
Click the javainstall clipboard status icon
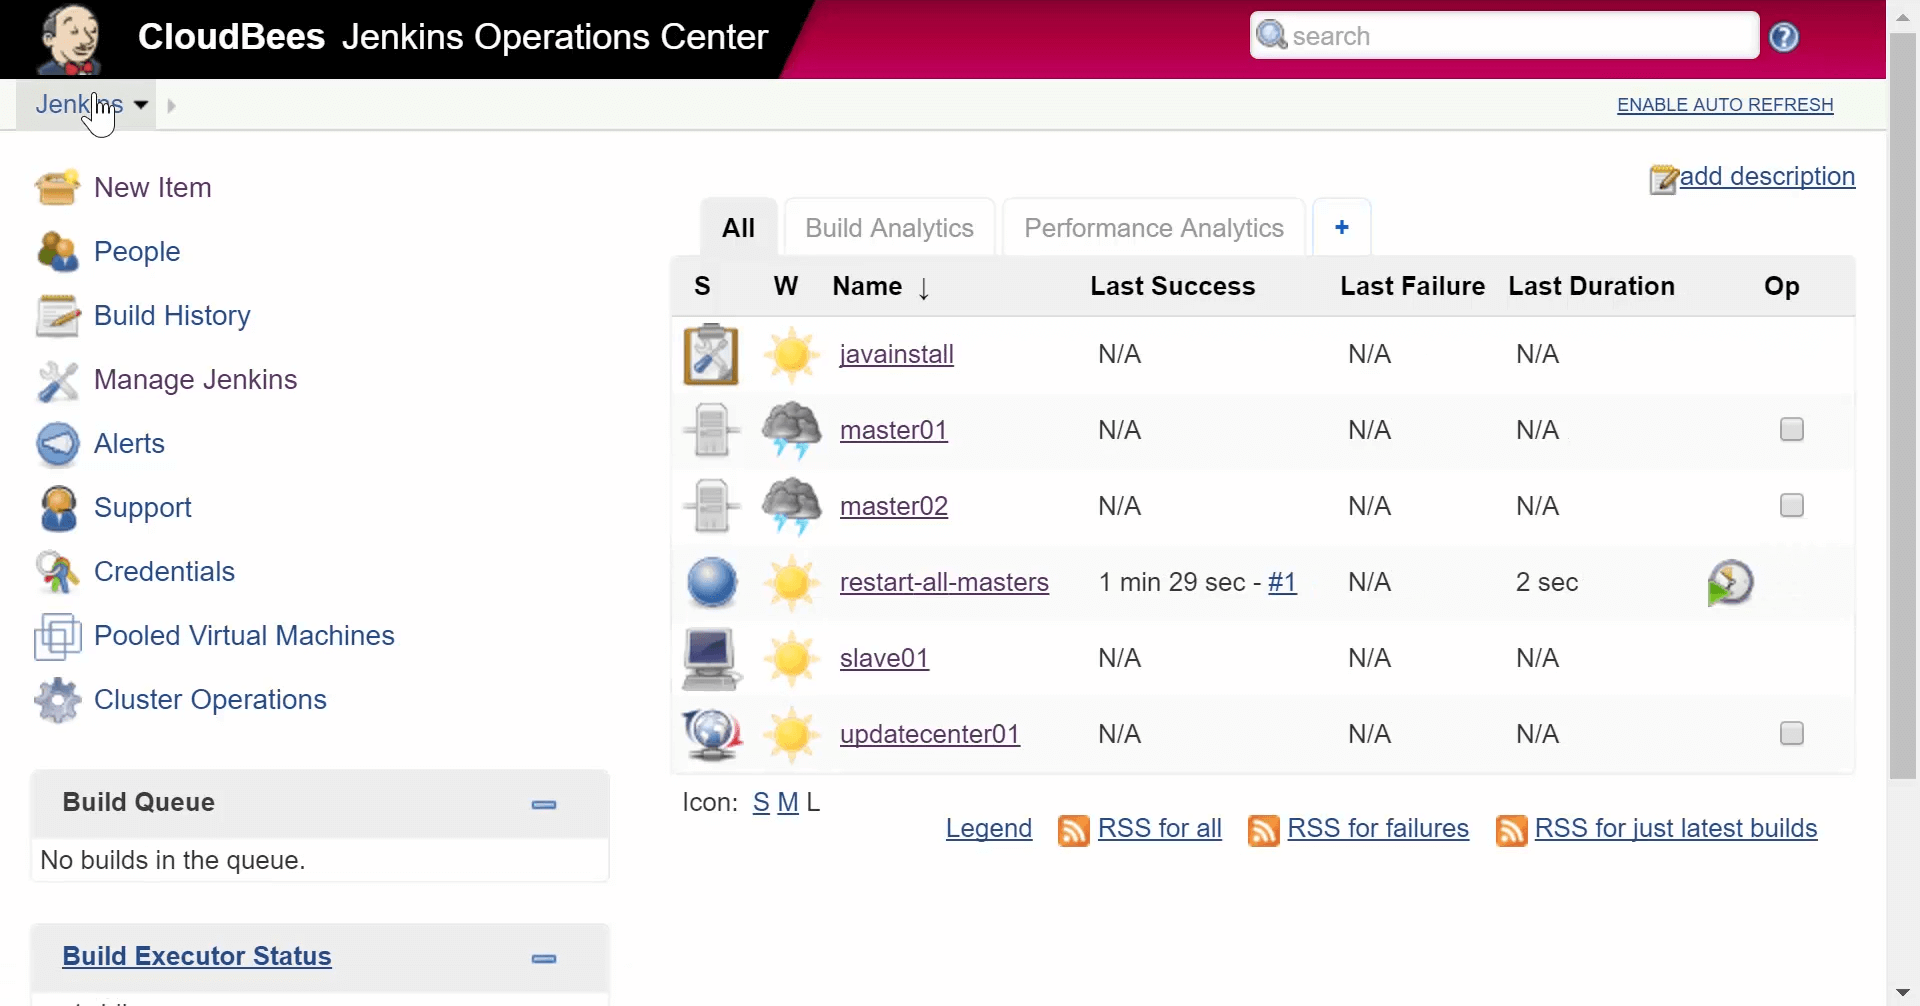point(711,354)
